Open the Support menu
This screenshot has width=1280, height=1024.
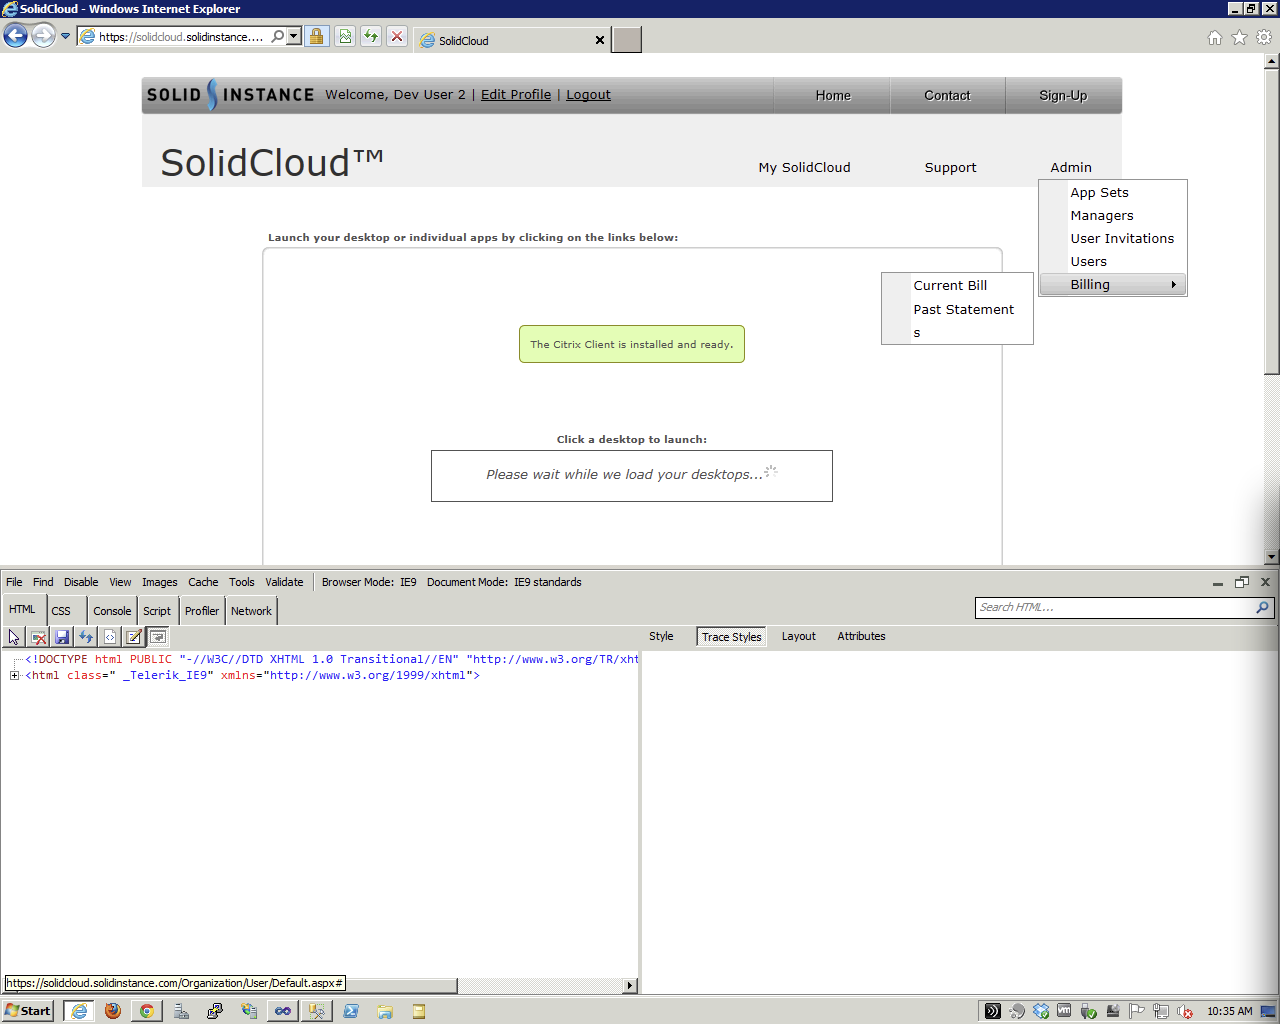950,168
